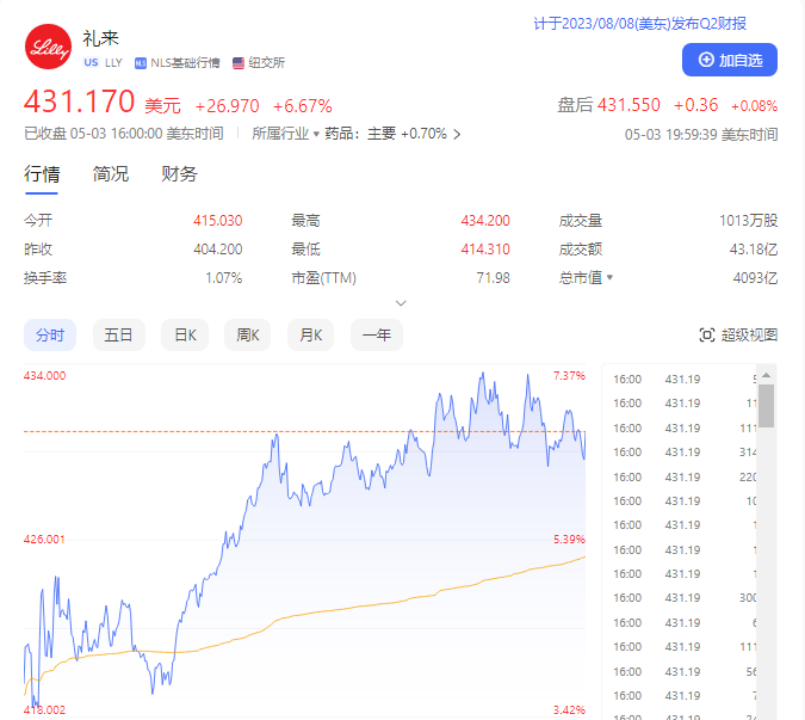Switch chart to 五日 five-day view
This screenshot has width=805, height=720.
(x=118, y=336)
